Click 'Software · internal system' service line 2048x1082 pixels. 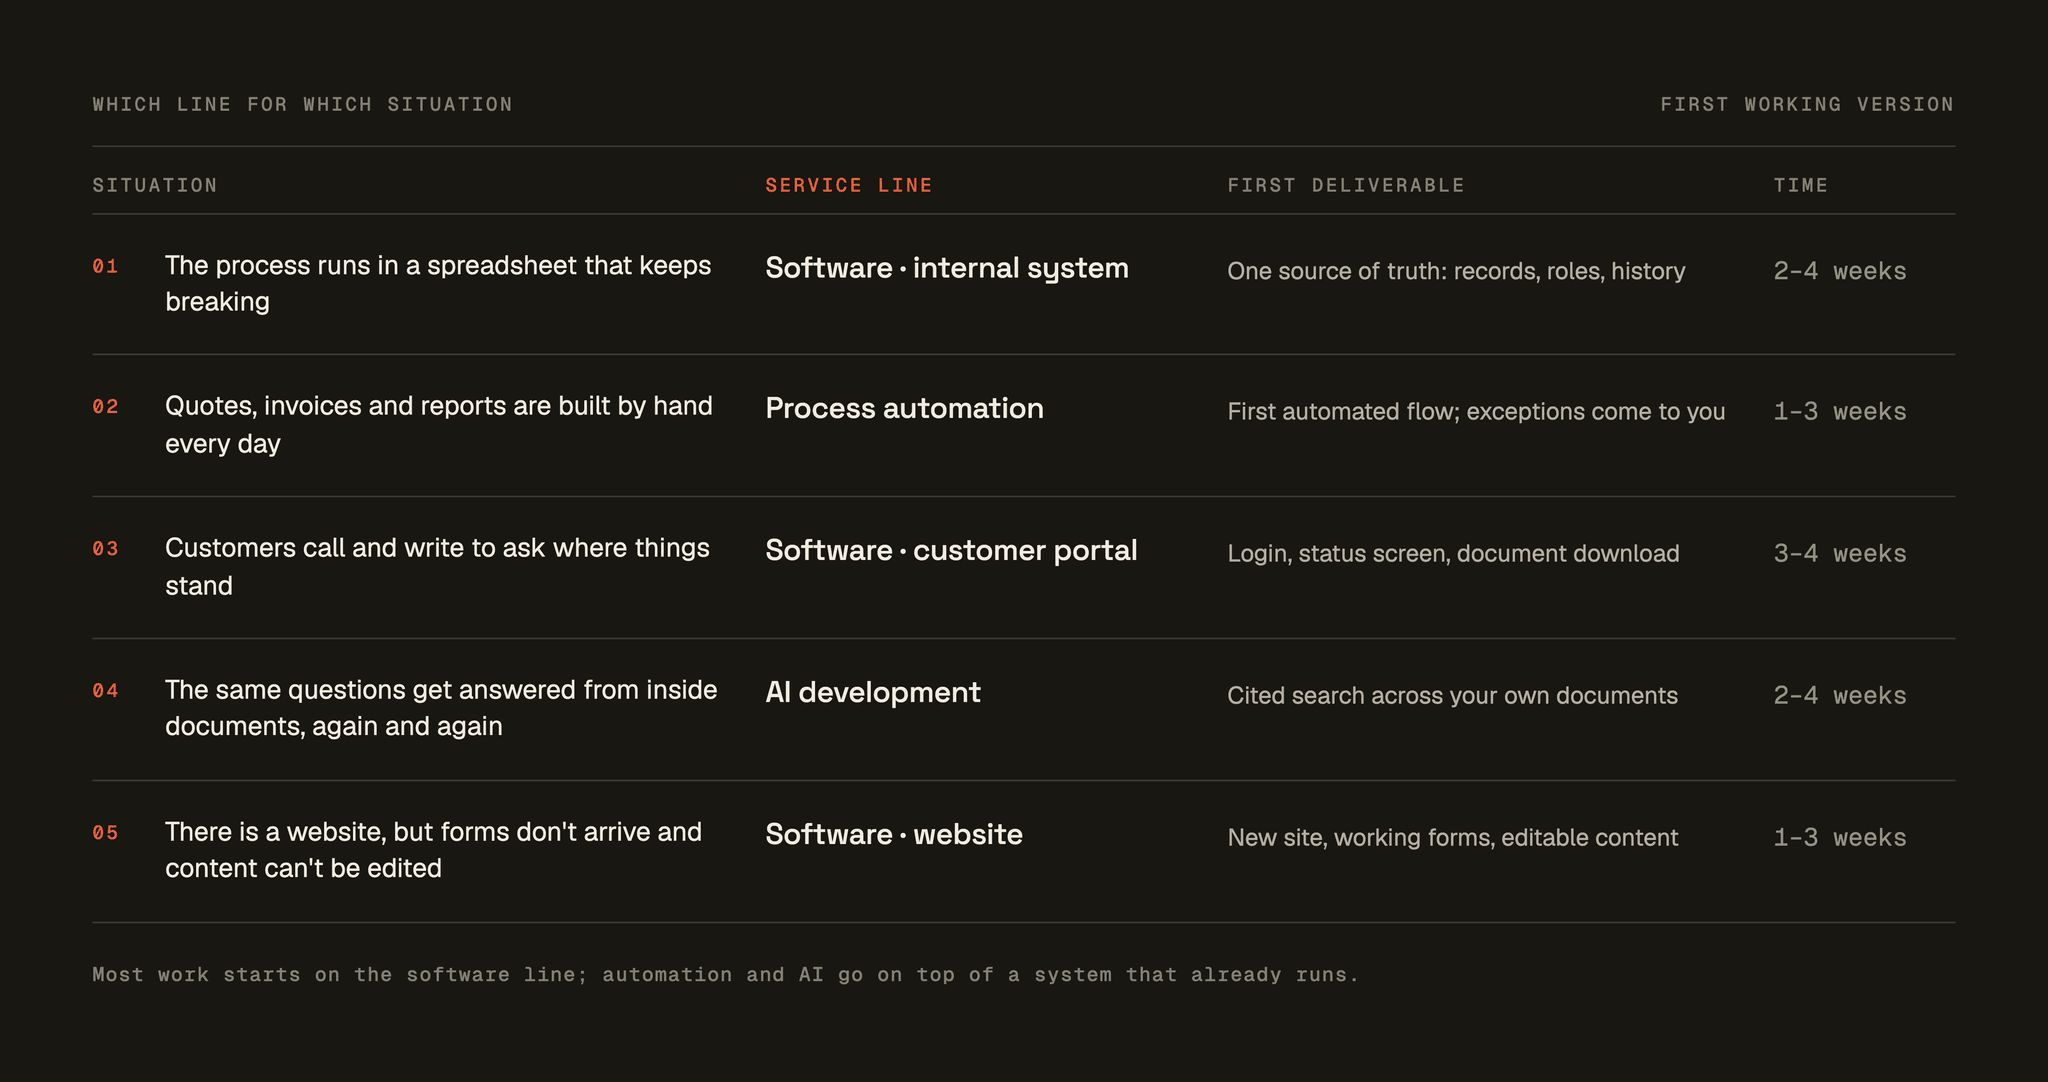pos(947,268)
